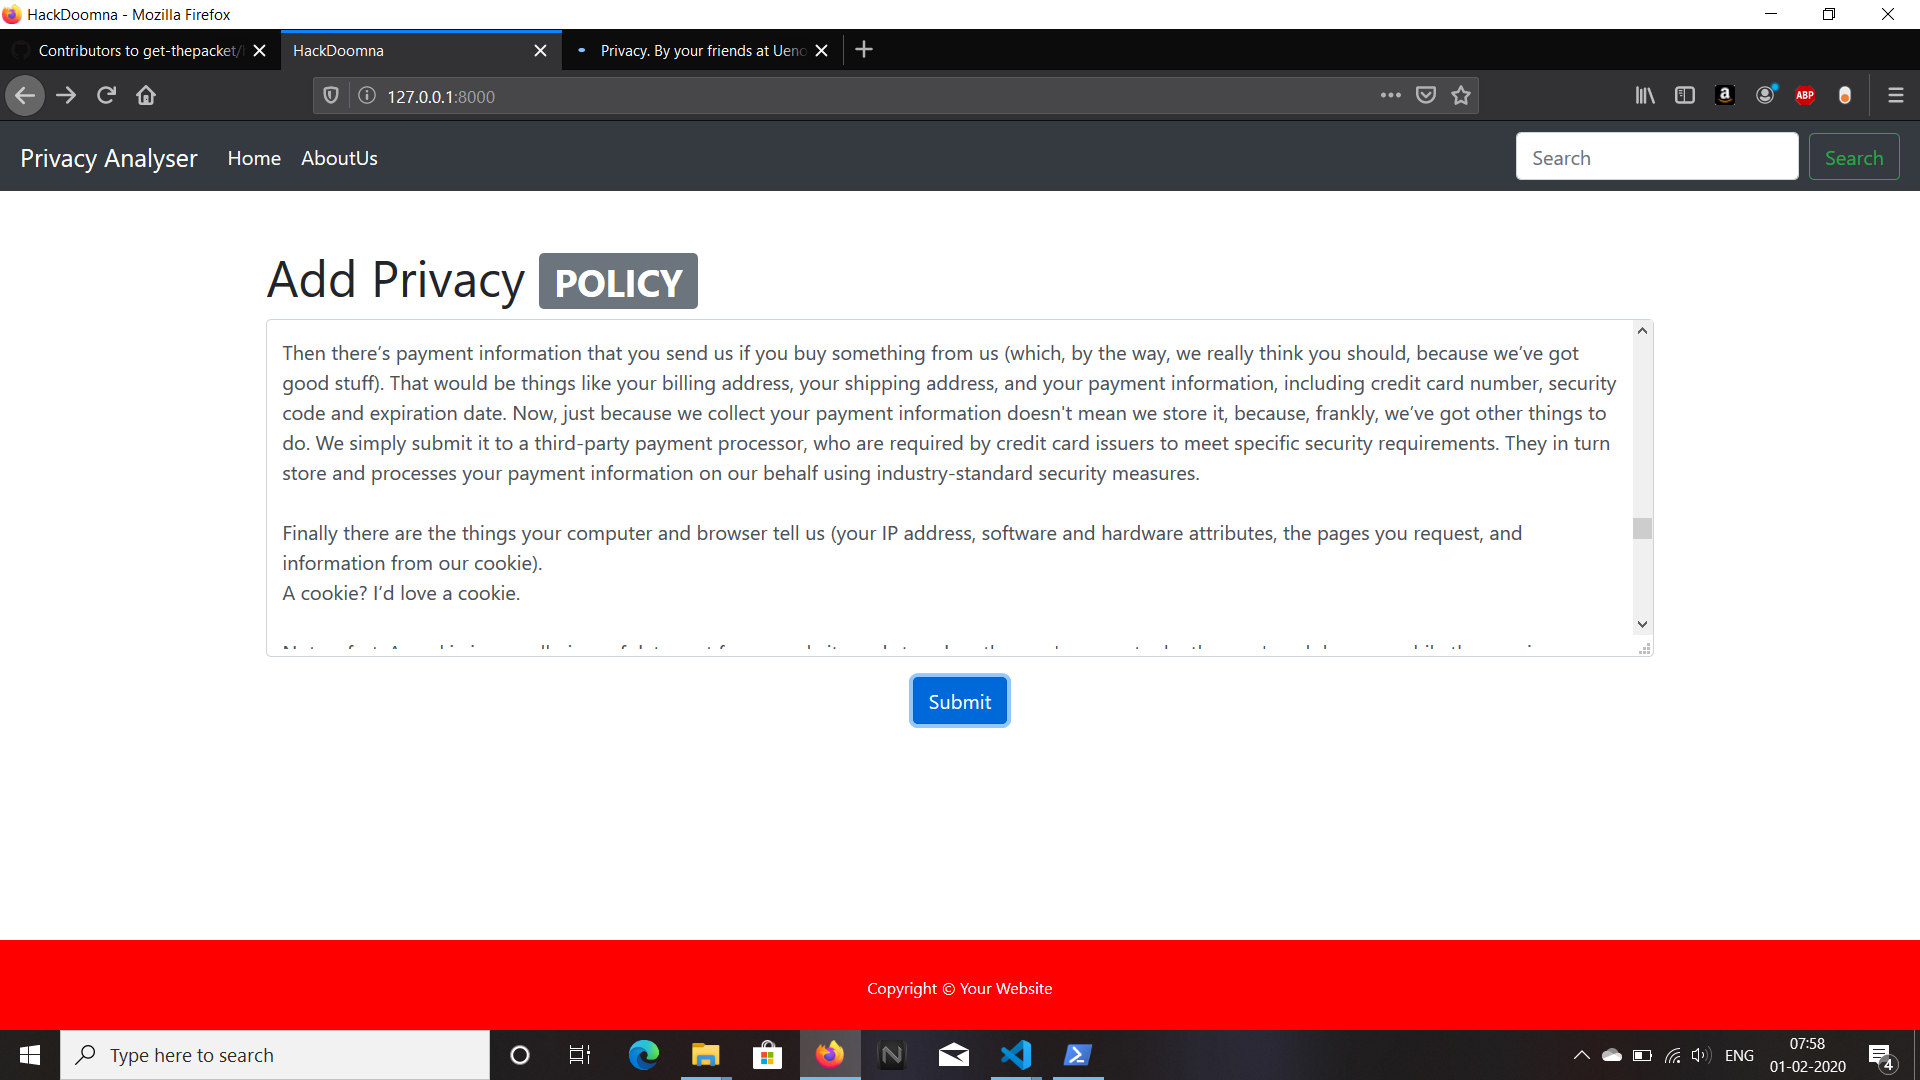
Task: Switch to Privacy by Uenc tab
Action: 702,51
